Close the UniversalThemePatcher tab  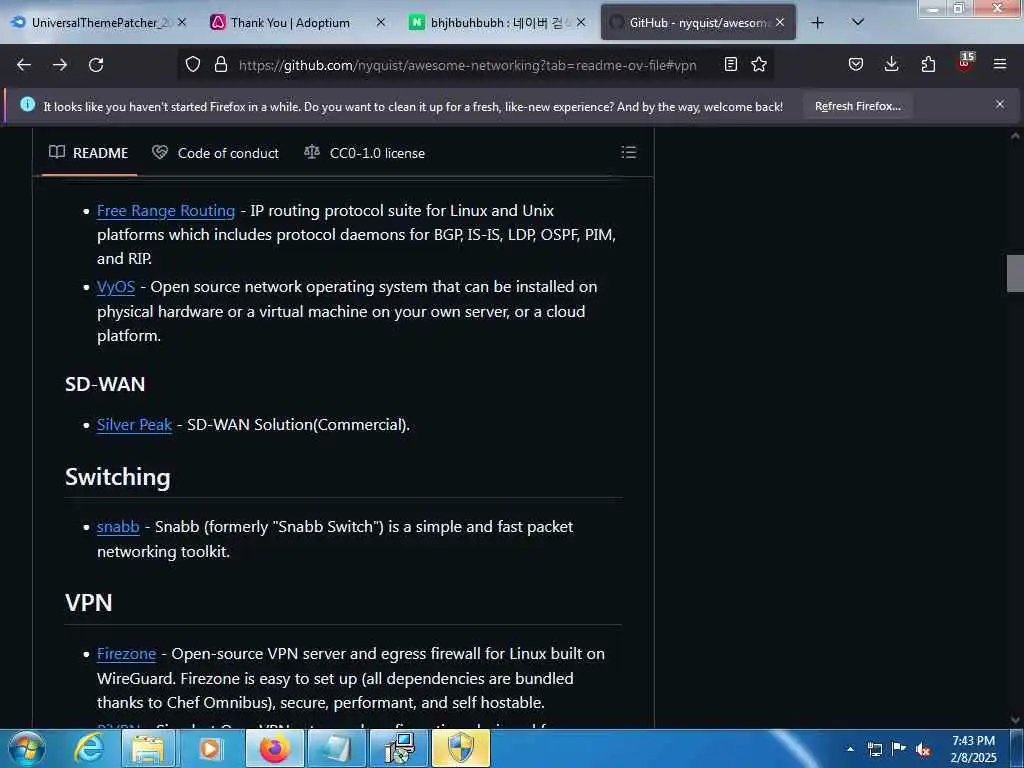click(x=182, y=22)
